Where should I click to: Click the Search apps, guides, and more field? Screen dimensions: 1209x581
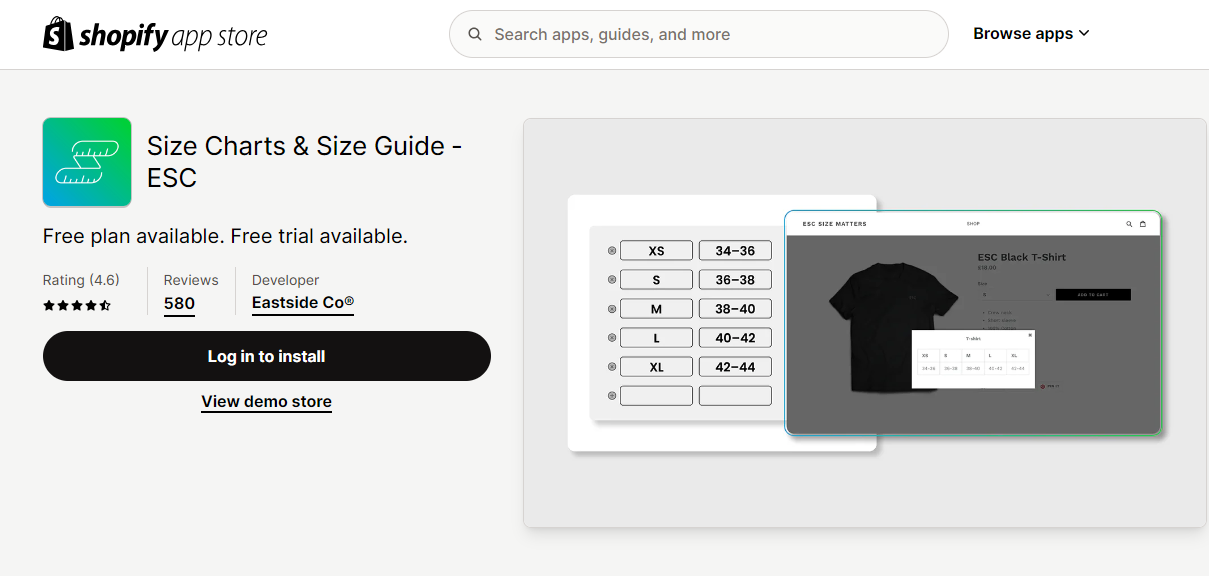coord(698,33)
